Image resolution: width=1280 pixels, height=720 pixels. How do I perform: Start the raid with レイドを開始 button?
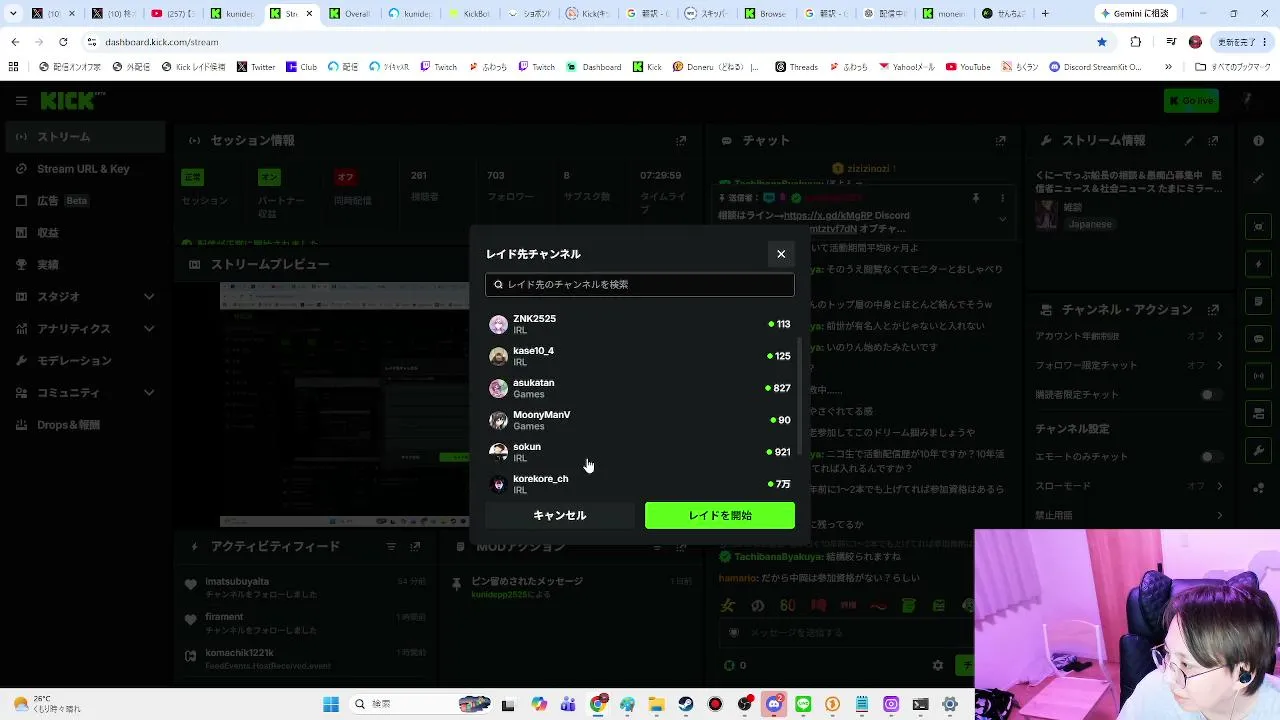click(x=720, y=515)
